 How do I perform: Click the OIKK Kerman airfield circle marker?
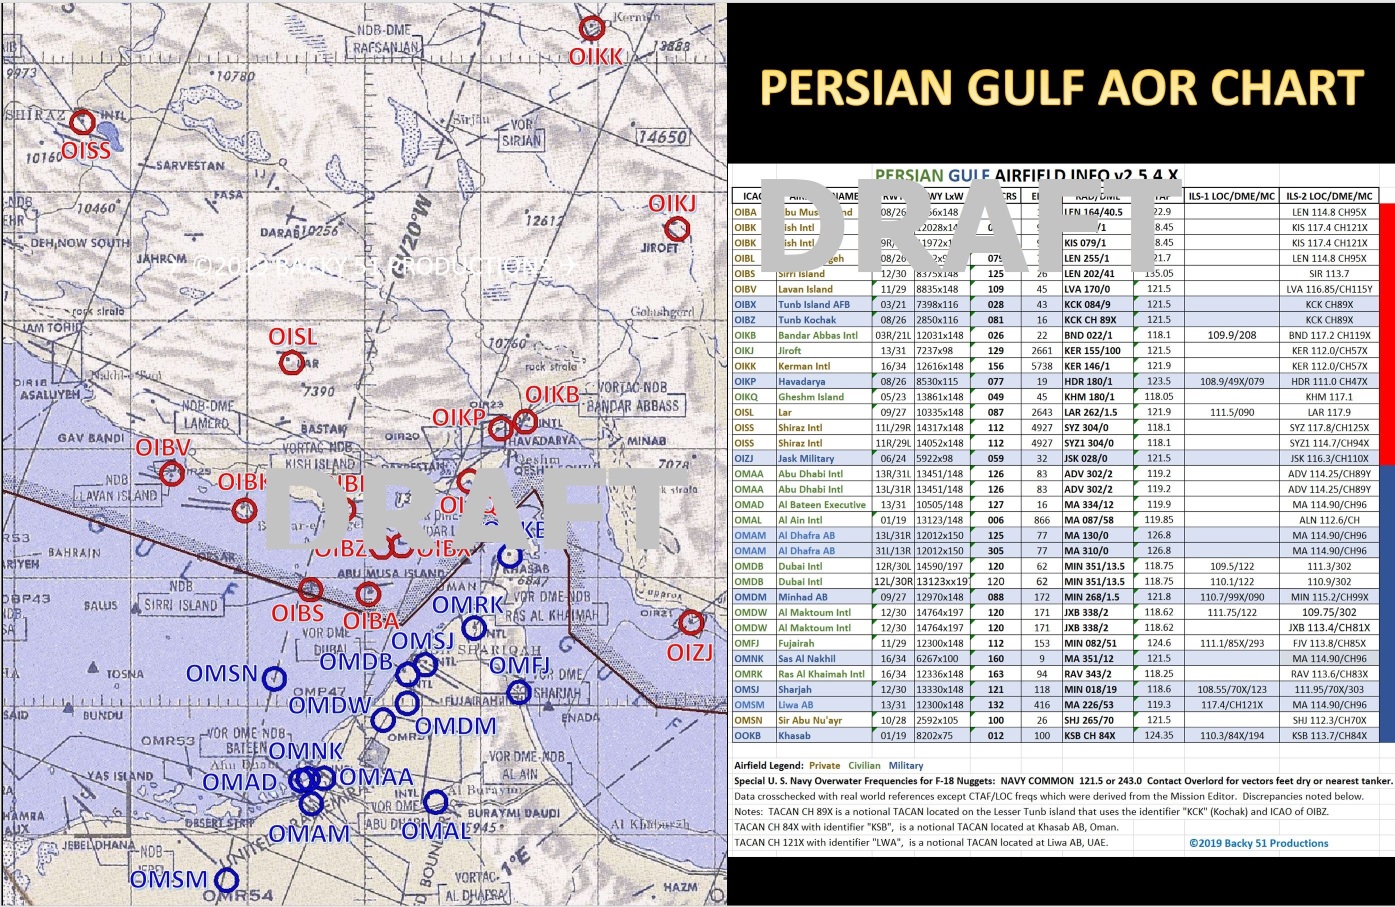coord(592,28)
